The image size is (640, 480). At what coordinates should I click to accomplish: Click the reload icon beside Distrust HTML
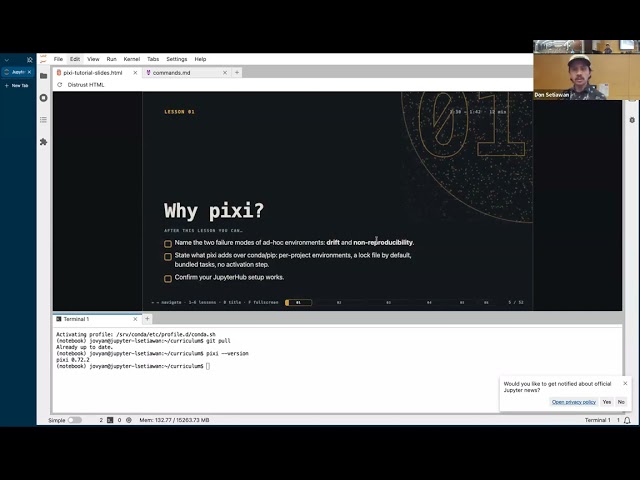(x=60, y=85)
